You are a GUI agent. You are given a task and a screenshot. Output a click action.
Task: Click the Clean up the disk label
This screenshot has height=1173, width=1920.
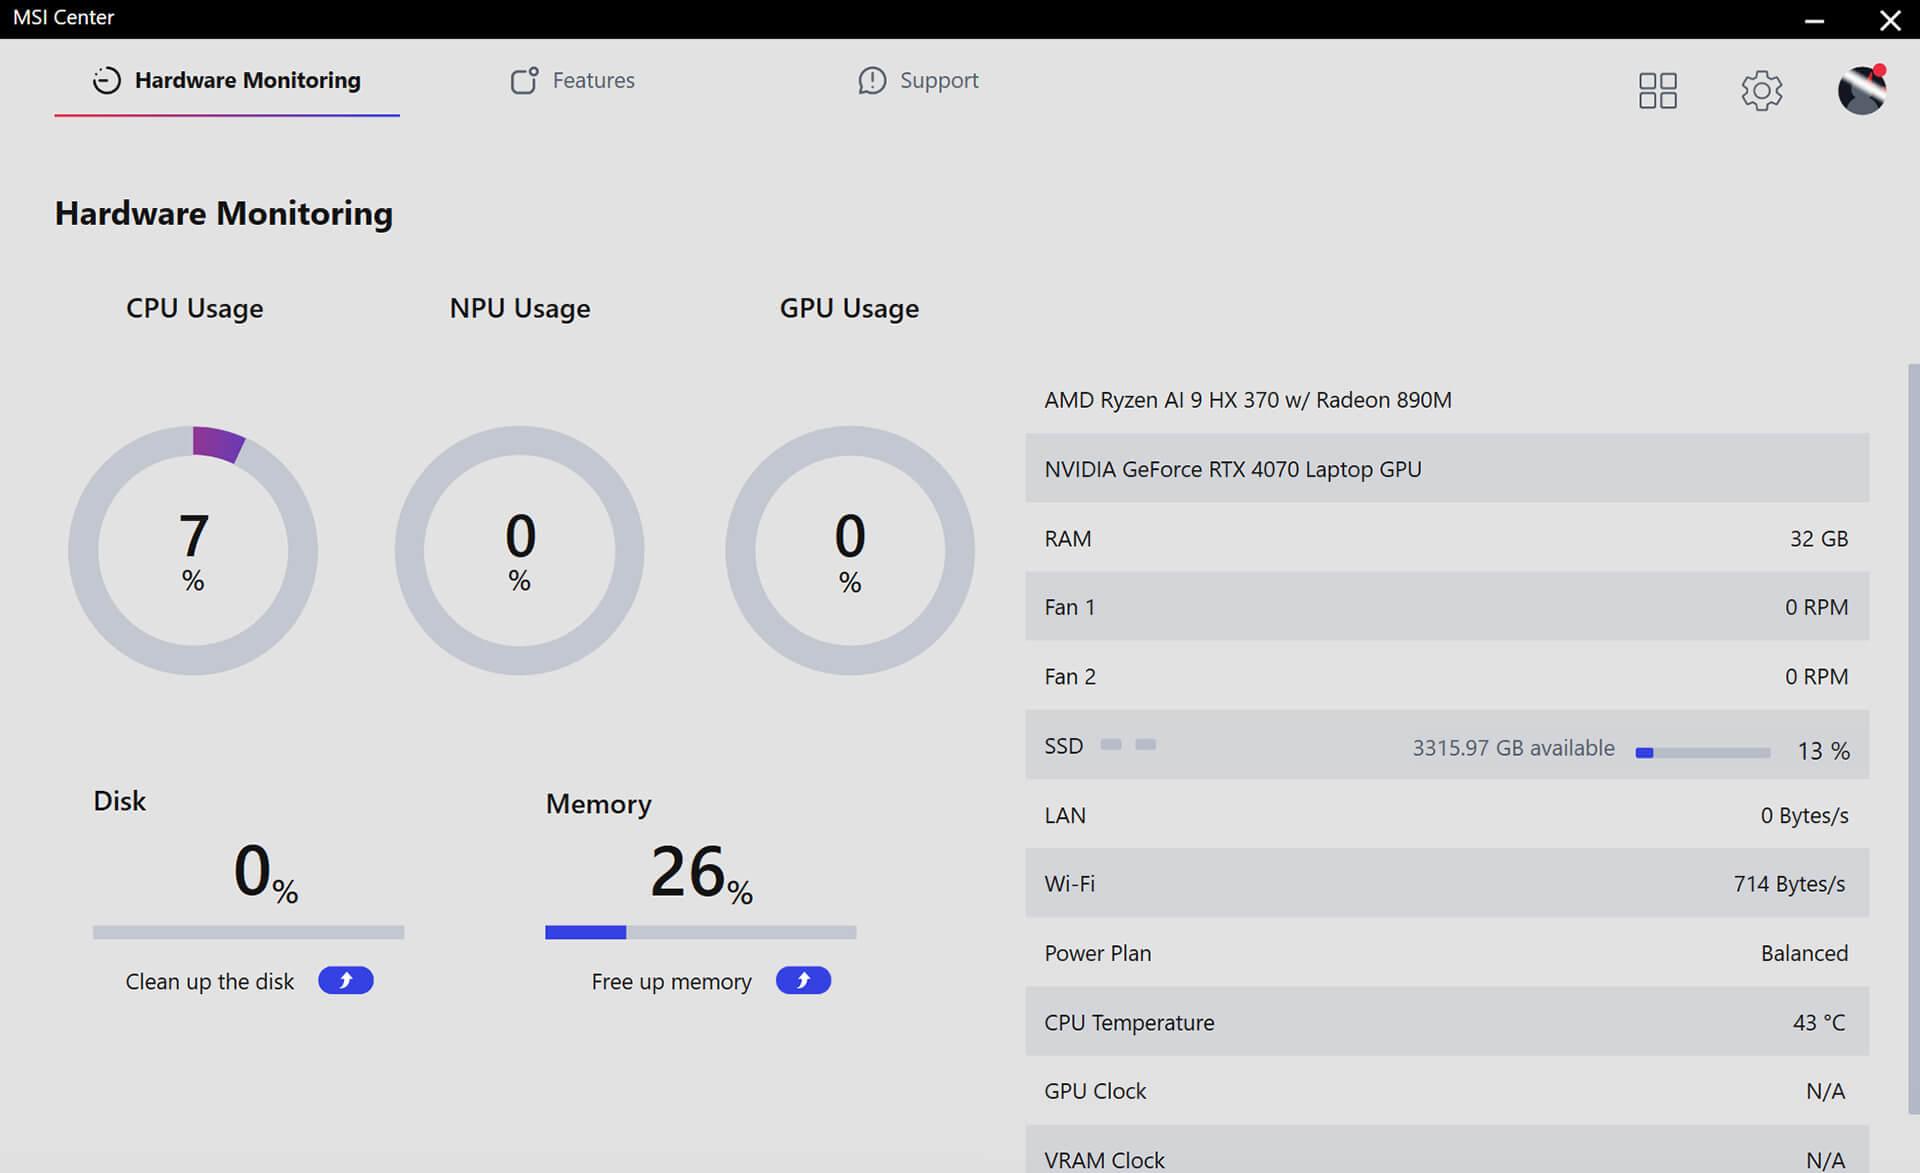click(209, 982)
